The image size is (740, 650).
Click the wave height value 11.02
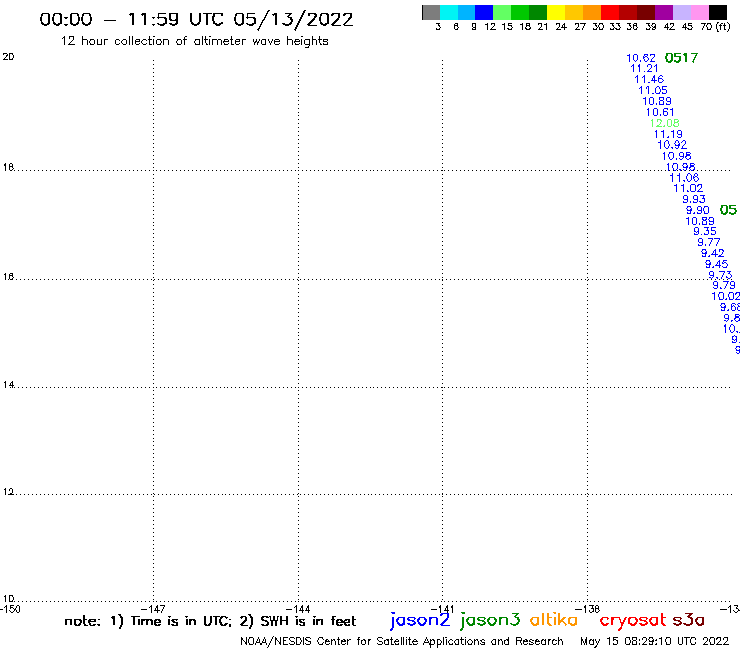point(688,188)
